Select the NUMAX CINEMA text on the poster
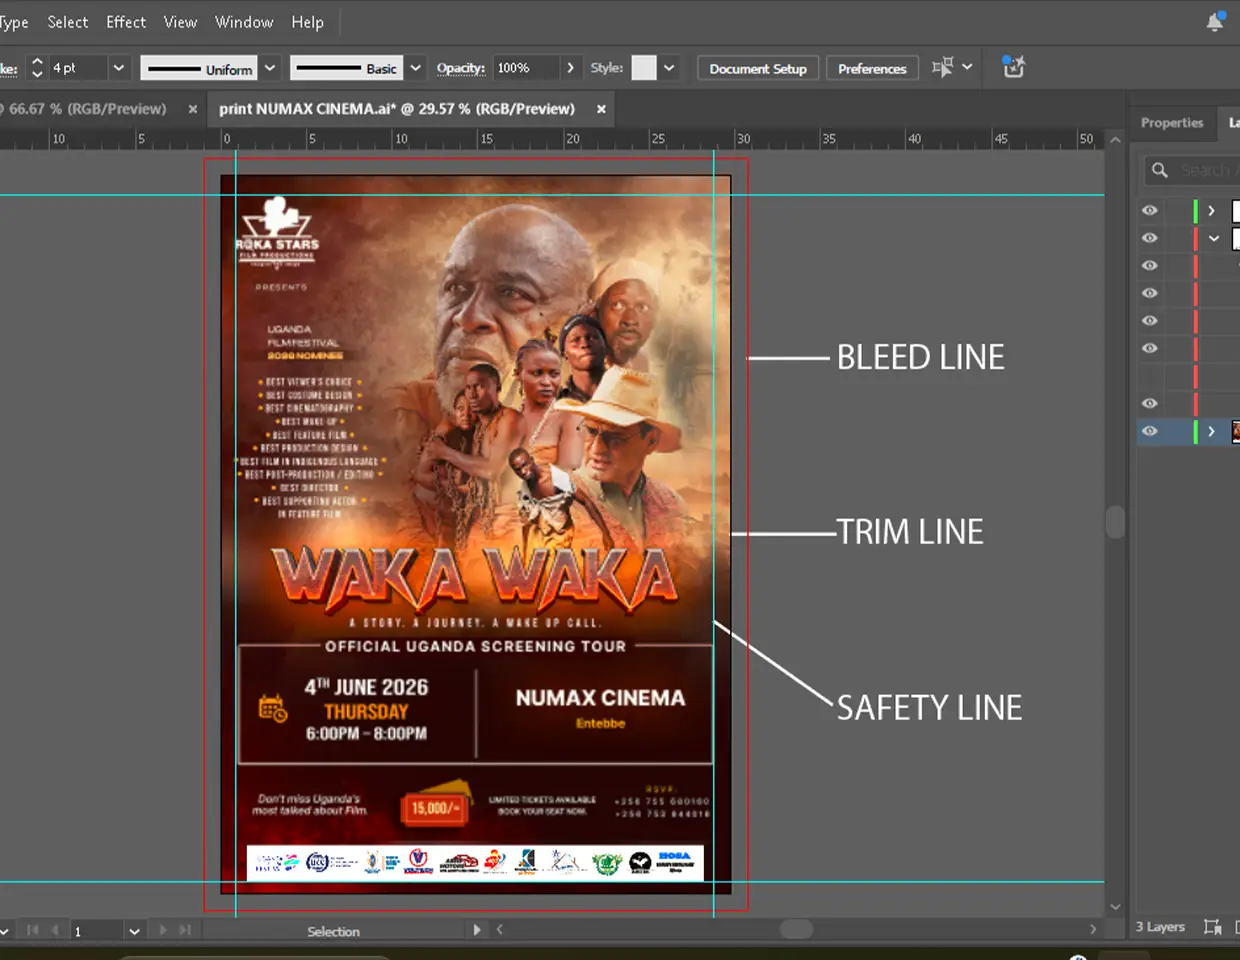 click(x=600, y=698)
